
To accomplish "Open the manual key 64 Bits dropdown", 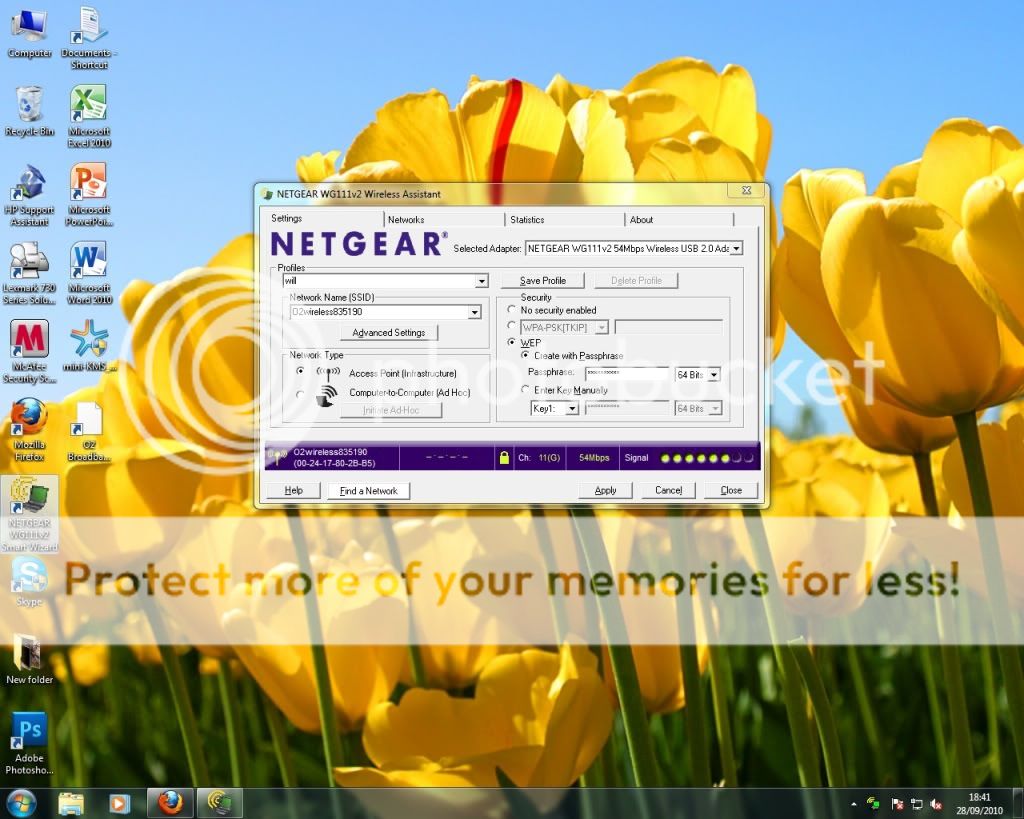I will tap(715, 409).
